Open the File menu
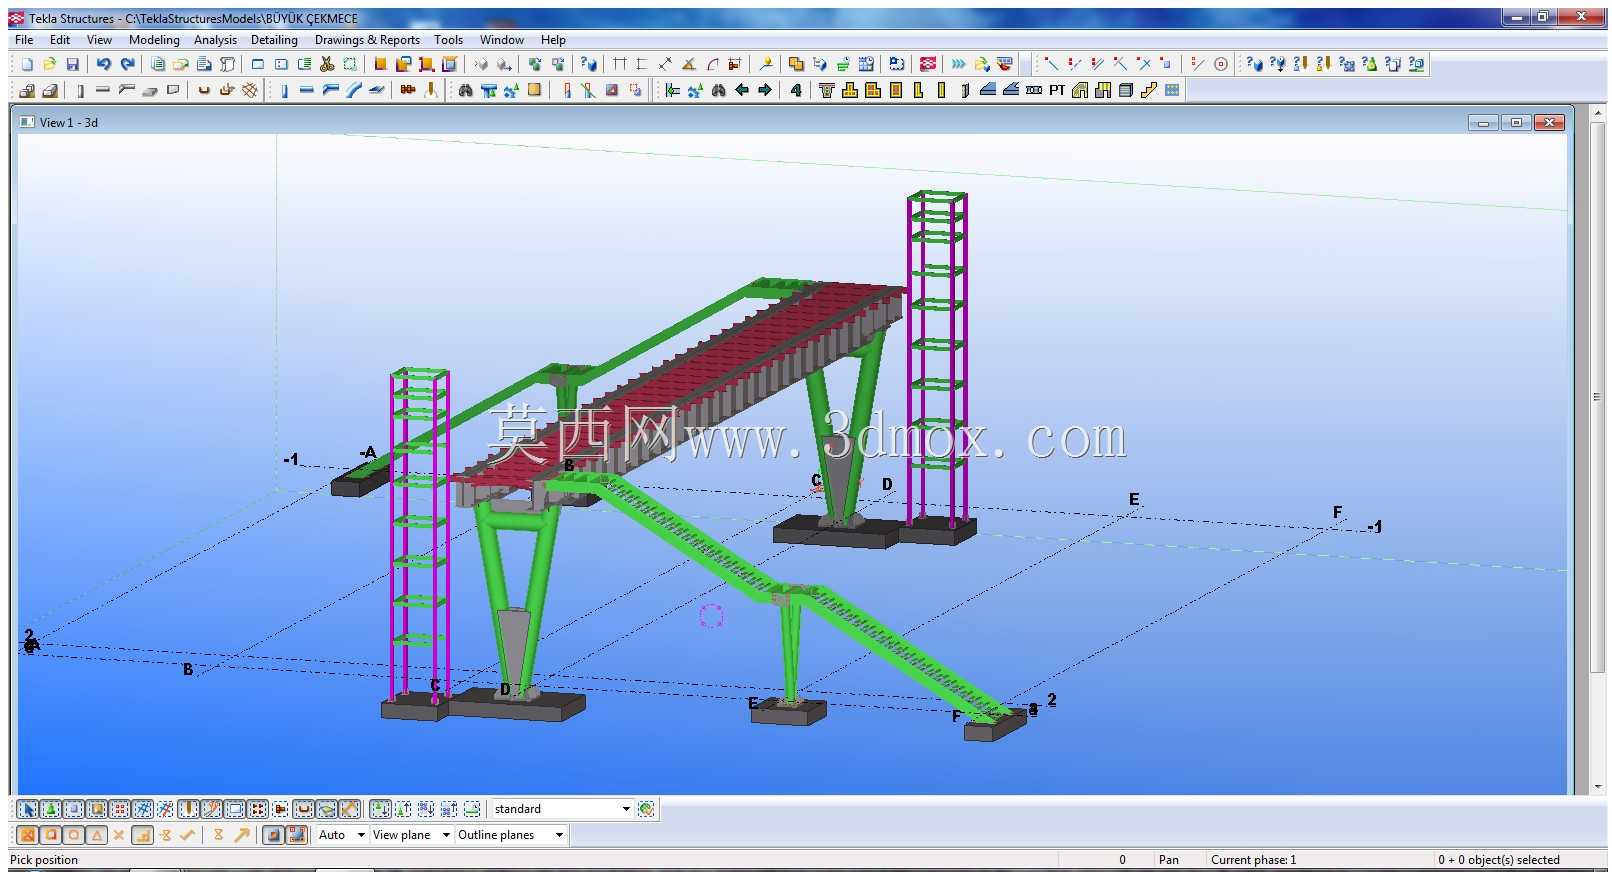The width and height of the screenshot is (1612, 872). (x=24, y=40)
